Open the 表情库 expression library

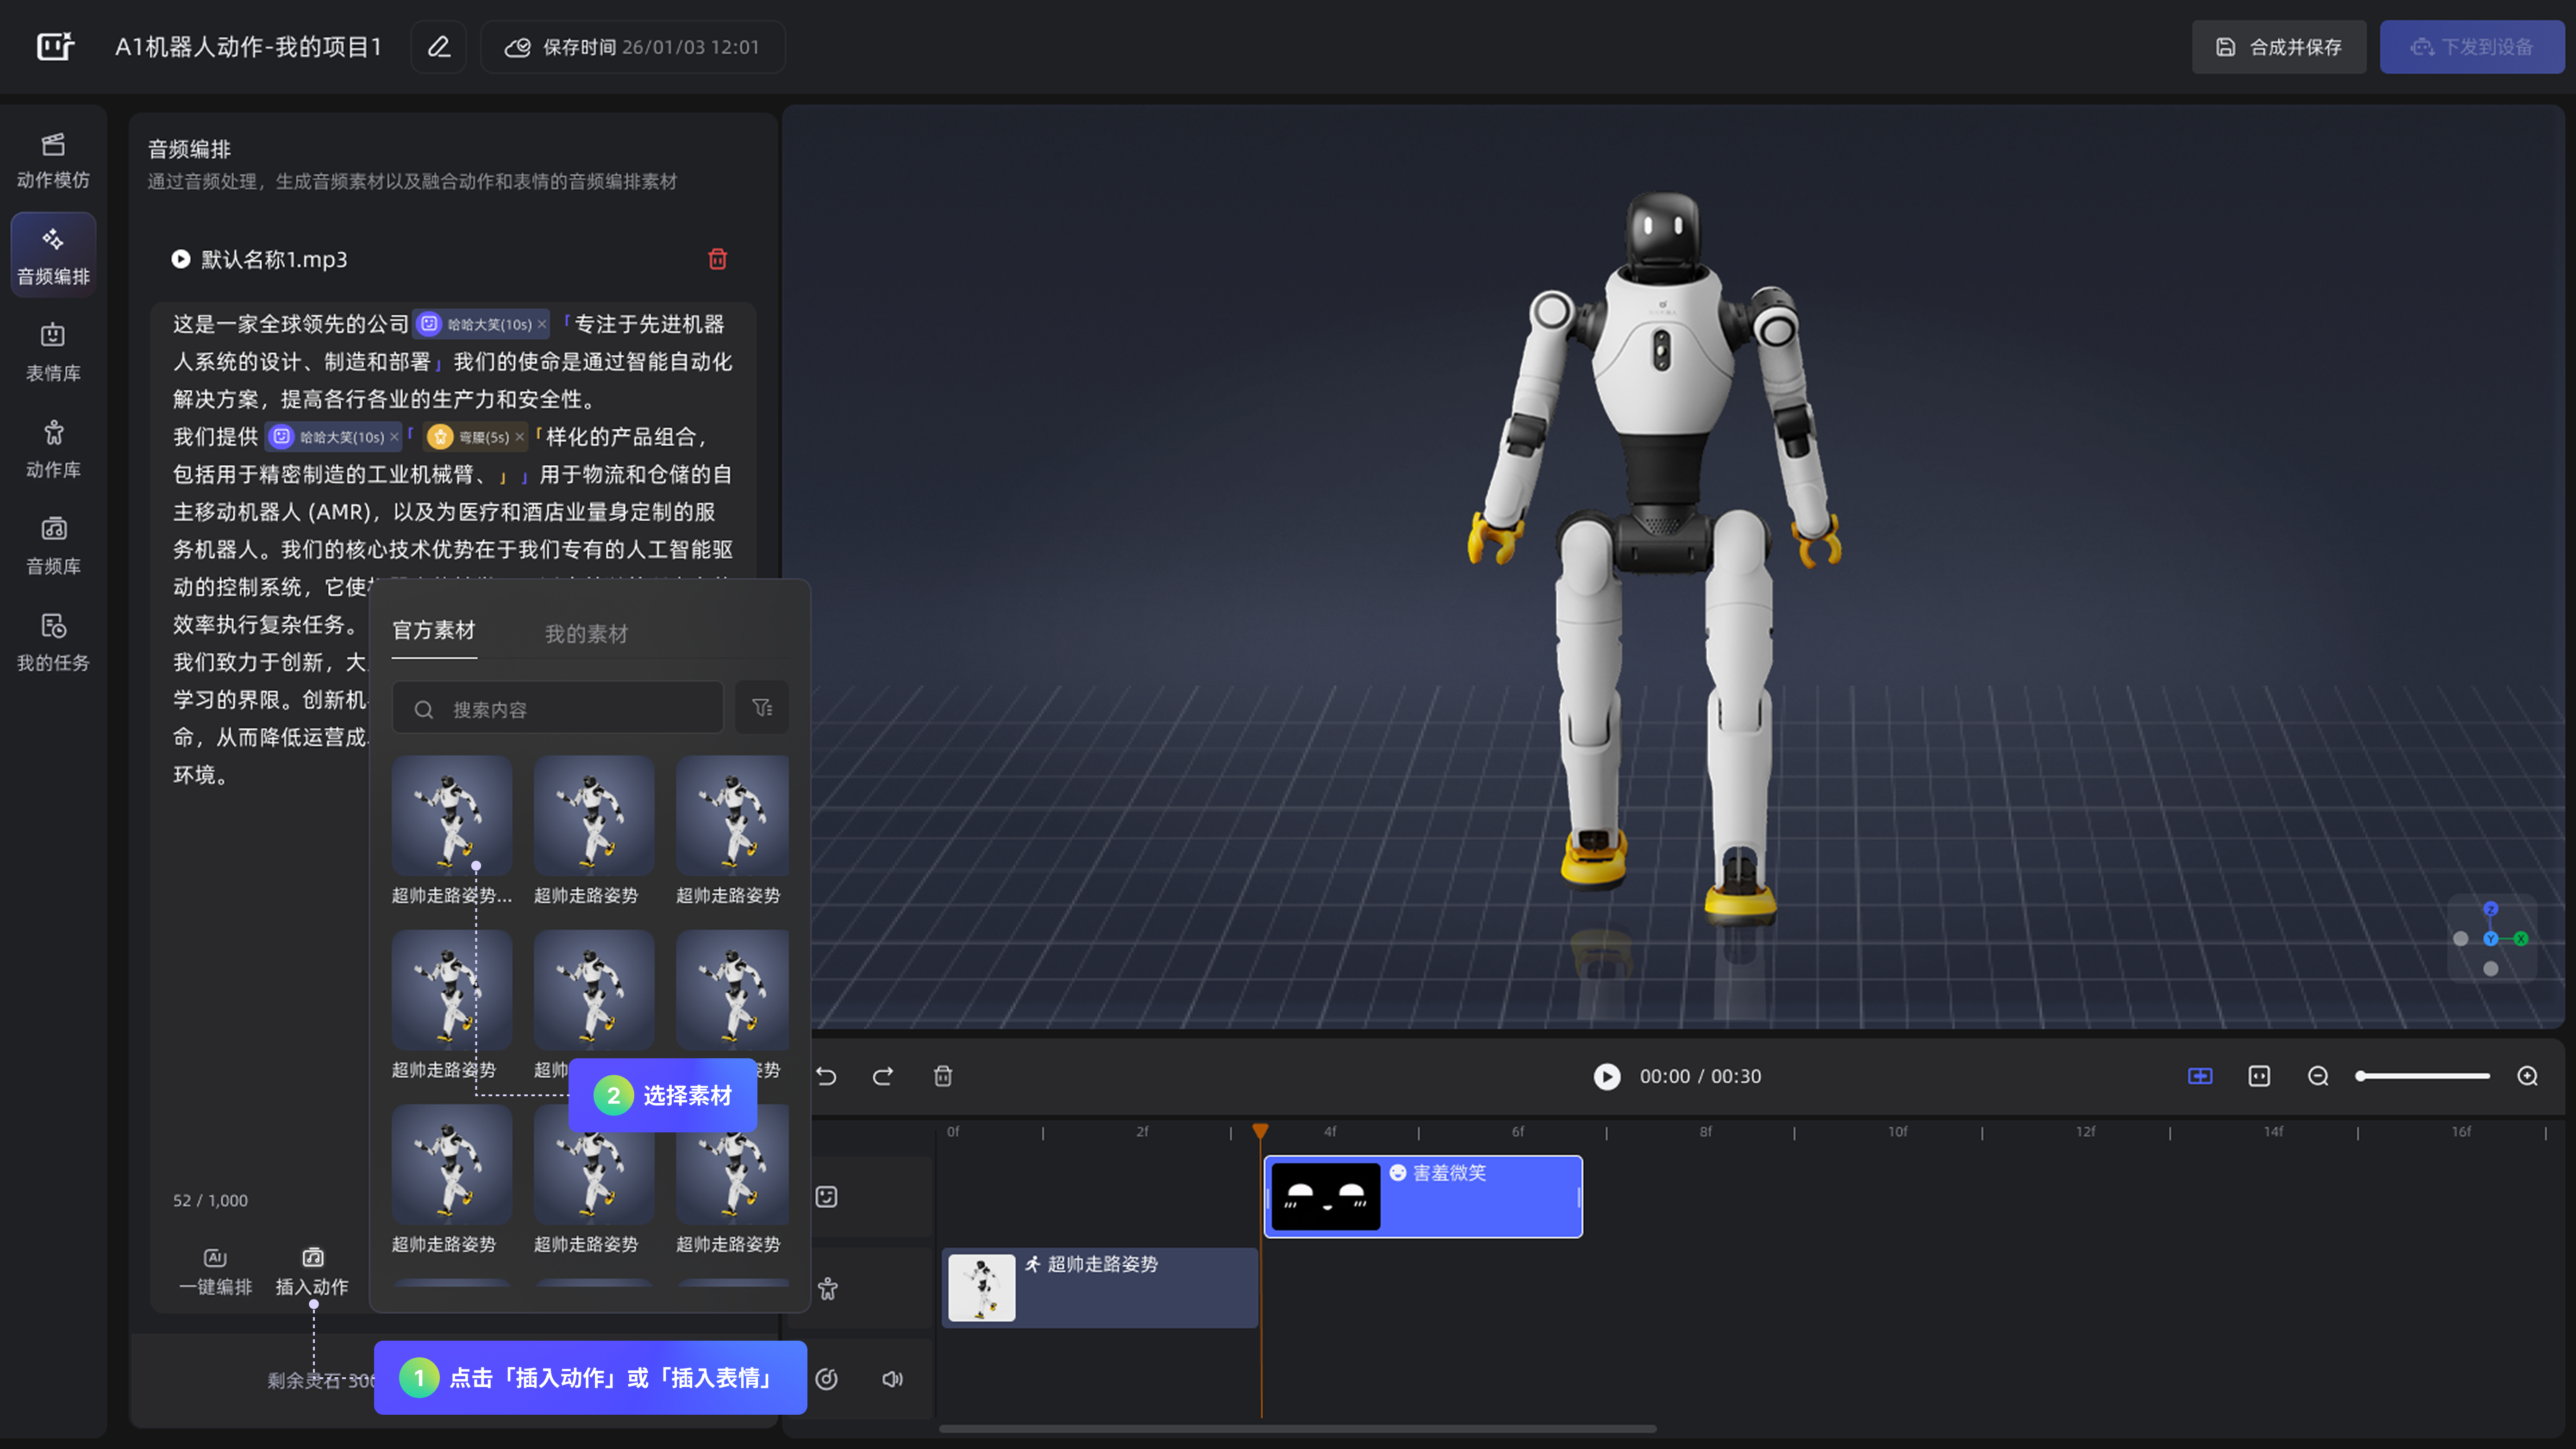pos(53,353)
